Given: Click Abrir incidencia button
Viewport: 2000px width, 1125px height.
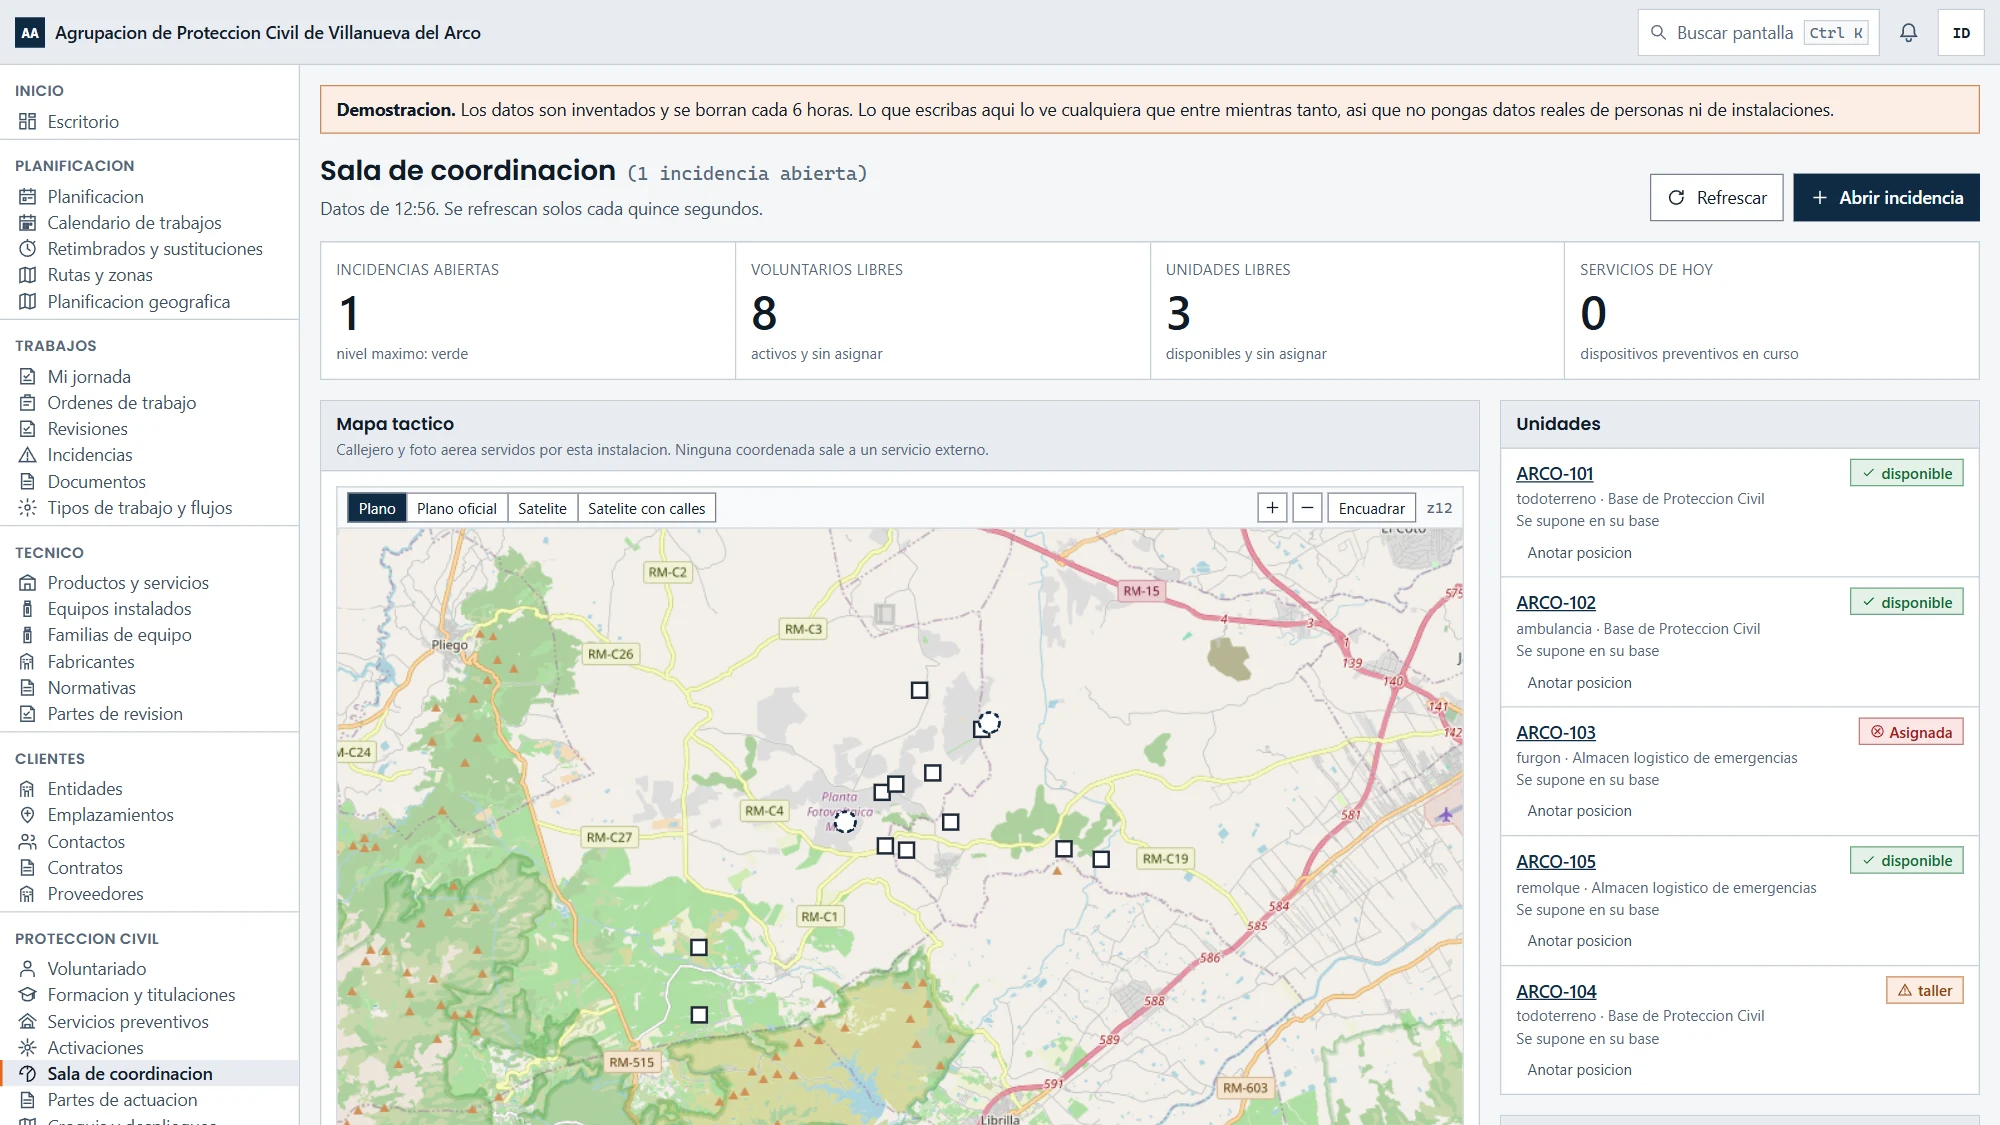Looking at the screenshot, I should point(1886,198).
